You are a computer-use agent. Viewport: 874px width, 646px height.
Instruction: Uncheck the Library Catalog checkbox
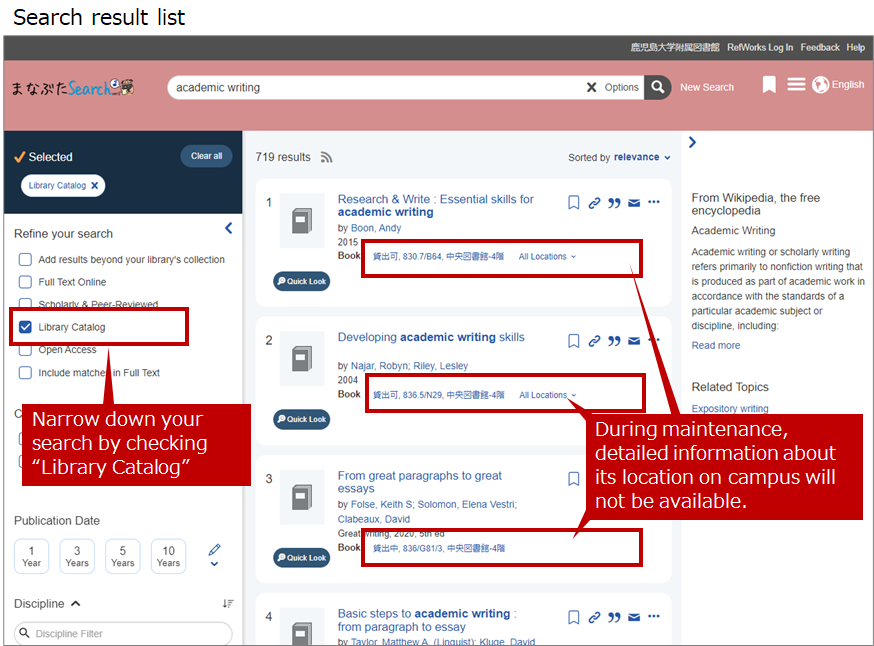tap(25, 327)
